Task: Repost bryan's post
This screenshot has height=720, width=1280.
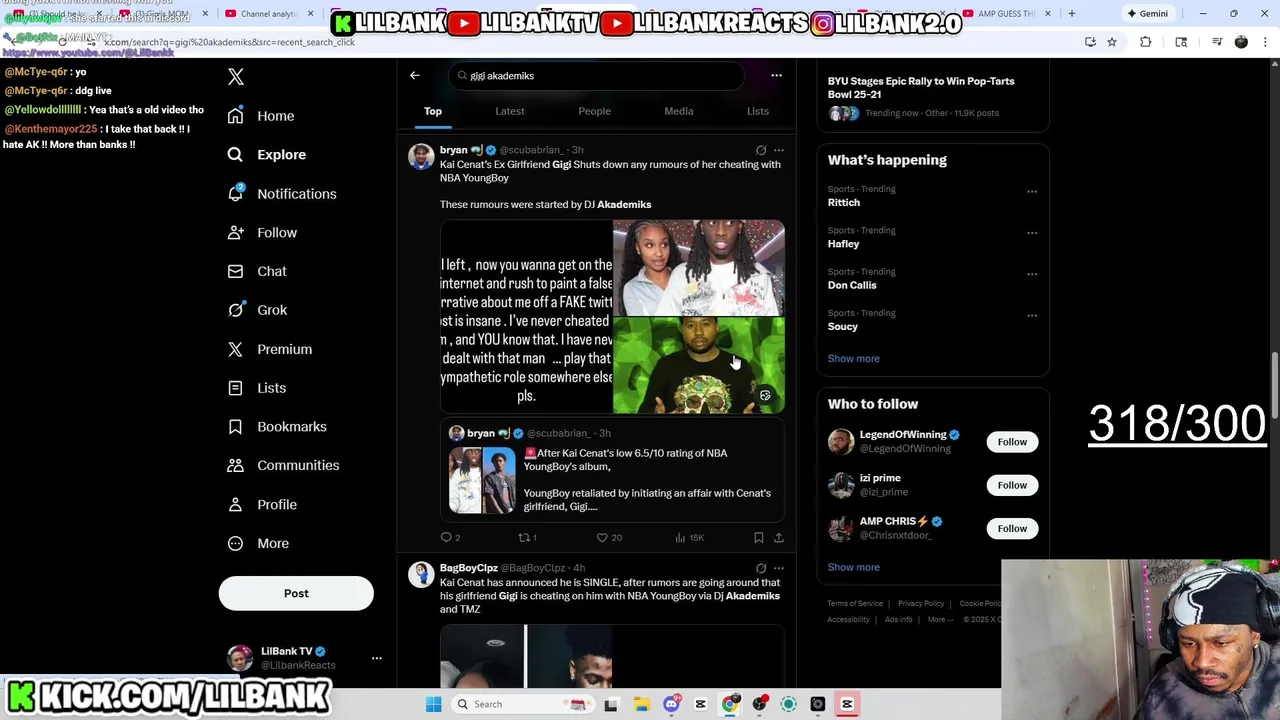Action: (x=527, y=537)
